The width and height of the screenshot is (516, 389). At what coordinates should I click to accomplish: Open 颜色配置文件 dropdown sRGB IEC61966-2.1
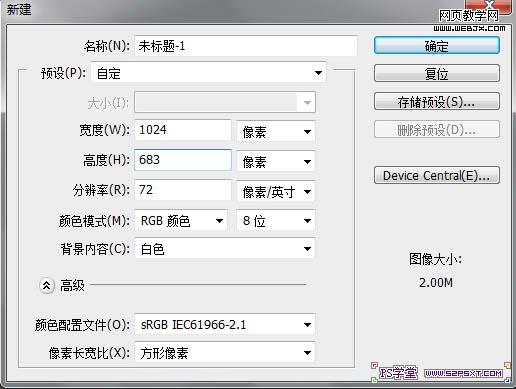(x=225, y=324)
